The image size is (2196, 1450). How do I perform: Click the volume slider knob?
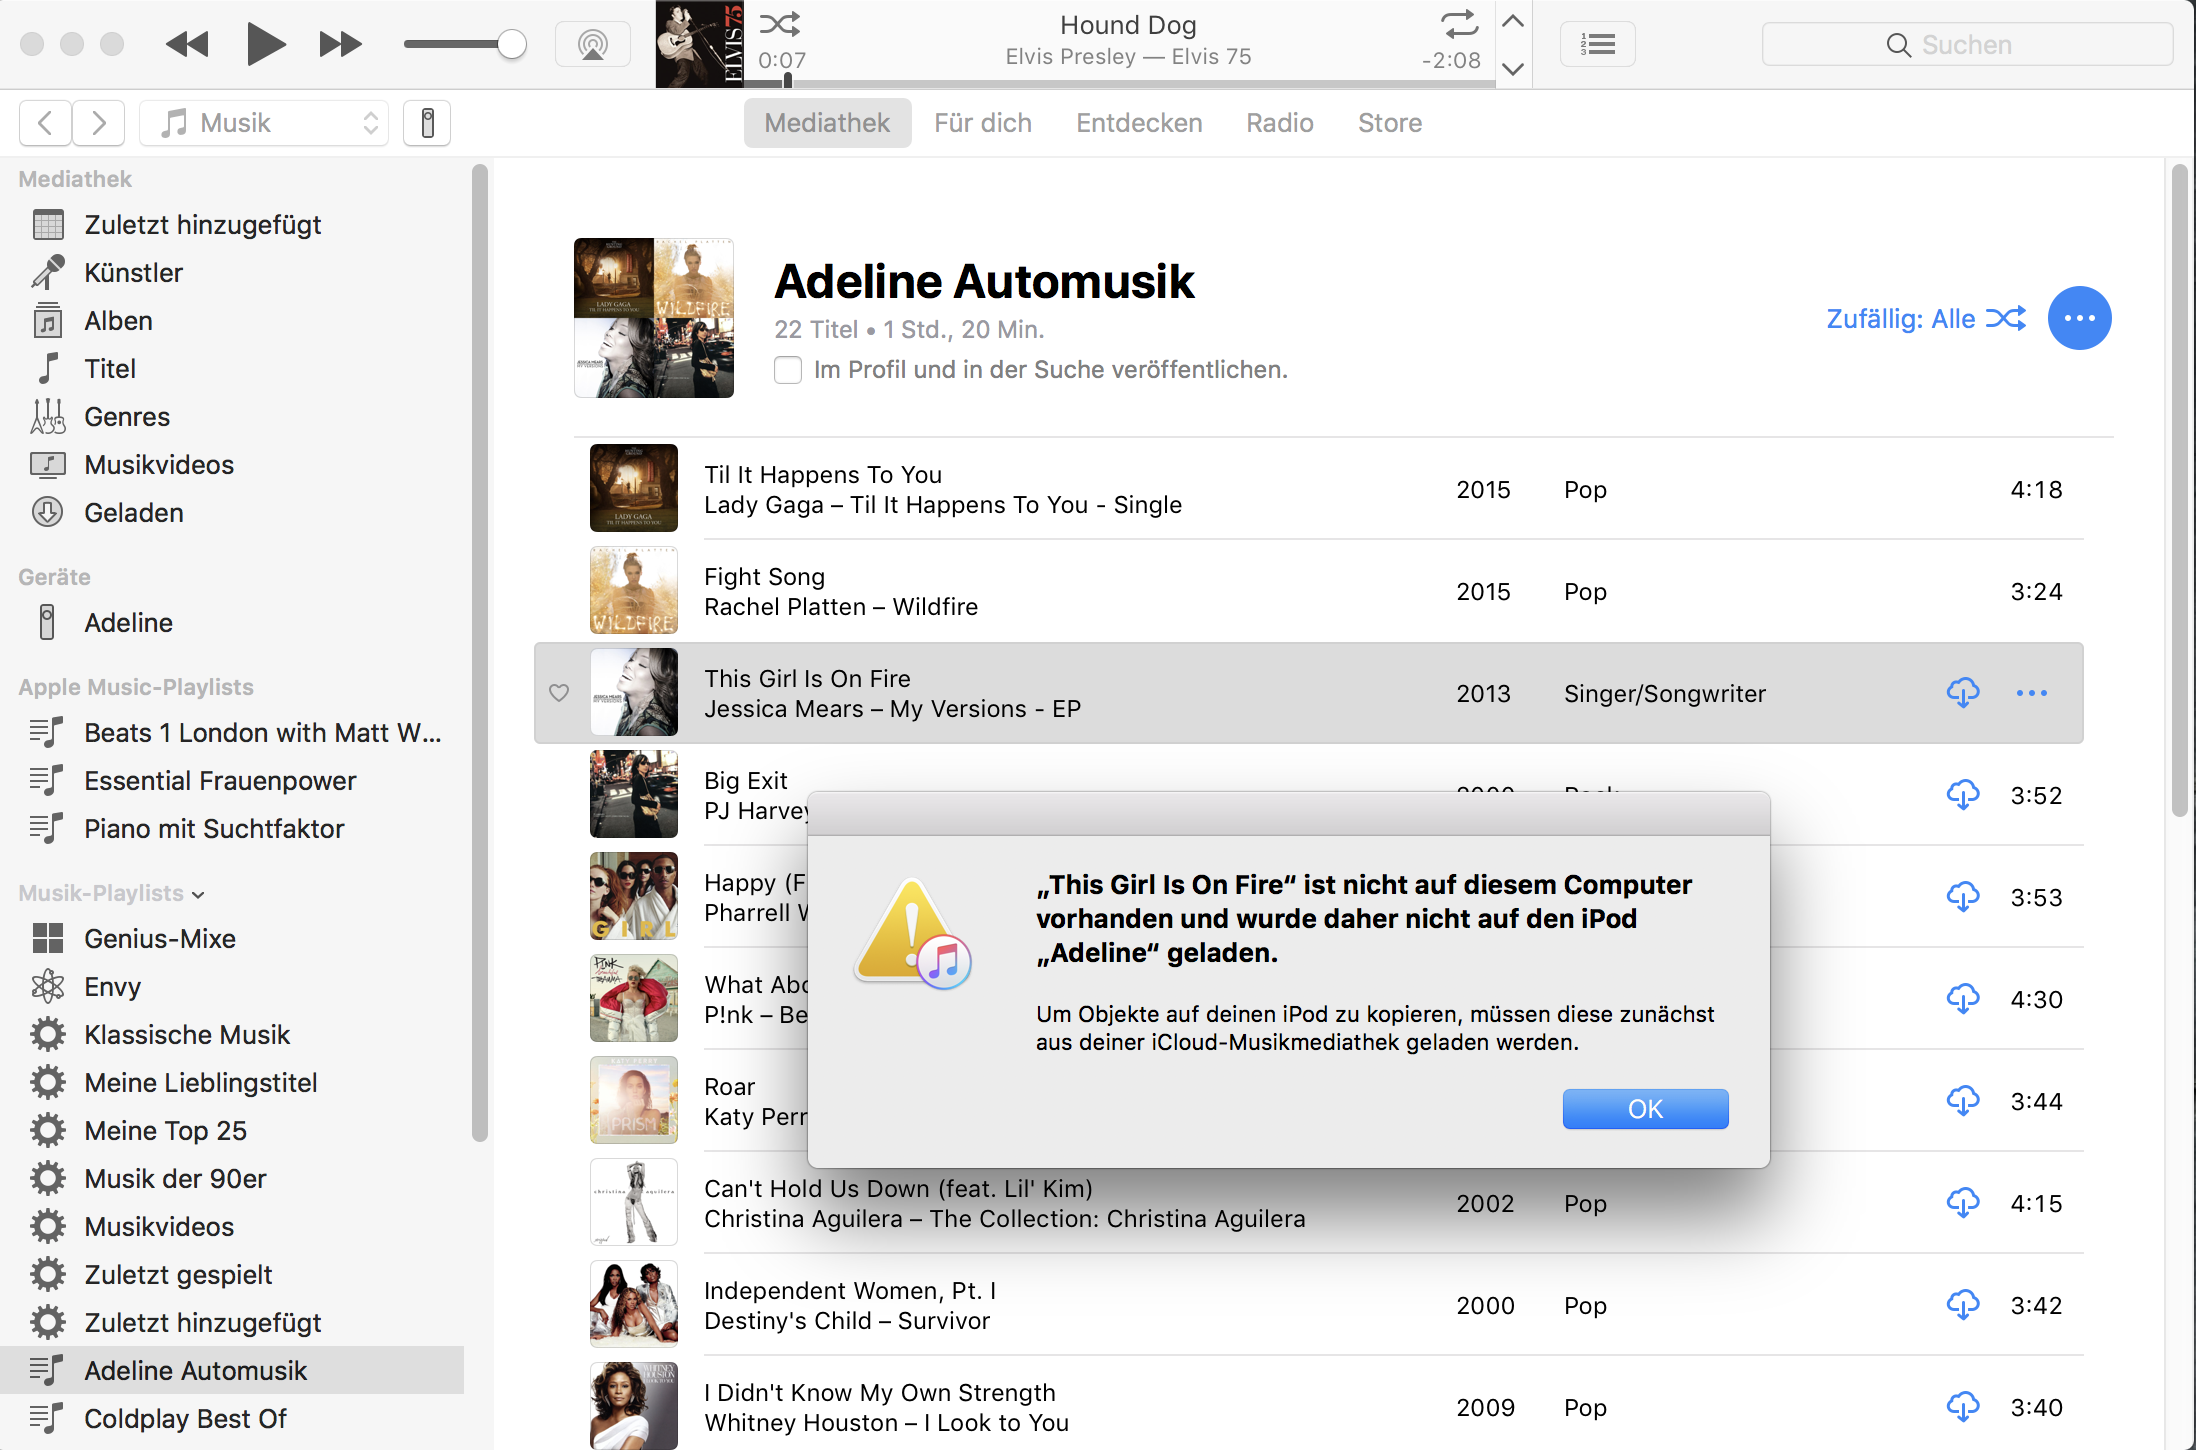point(511,44)
